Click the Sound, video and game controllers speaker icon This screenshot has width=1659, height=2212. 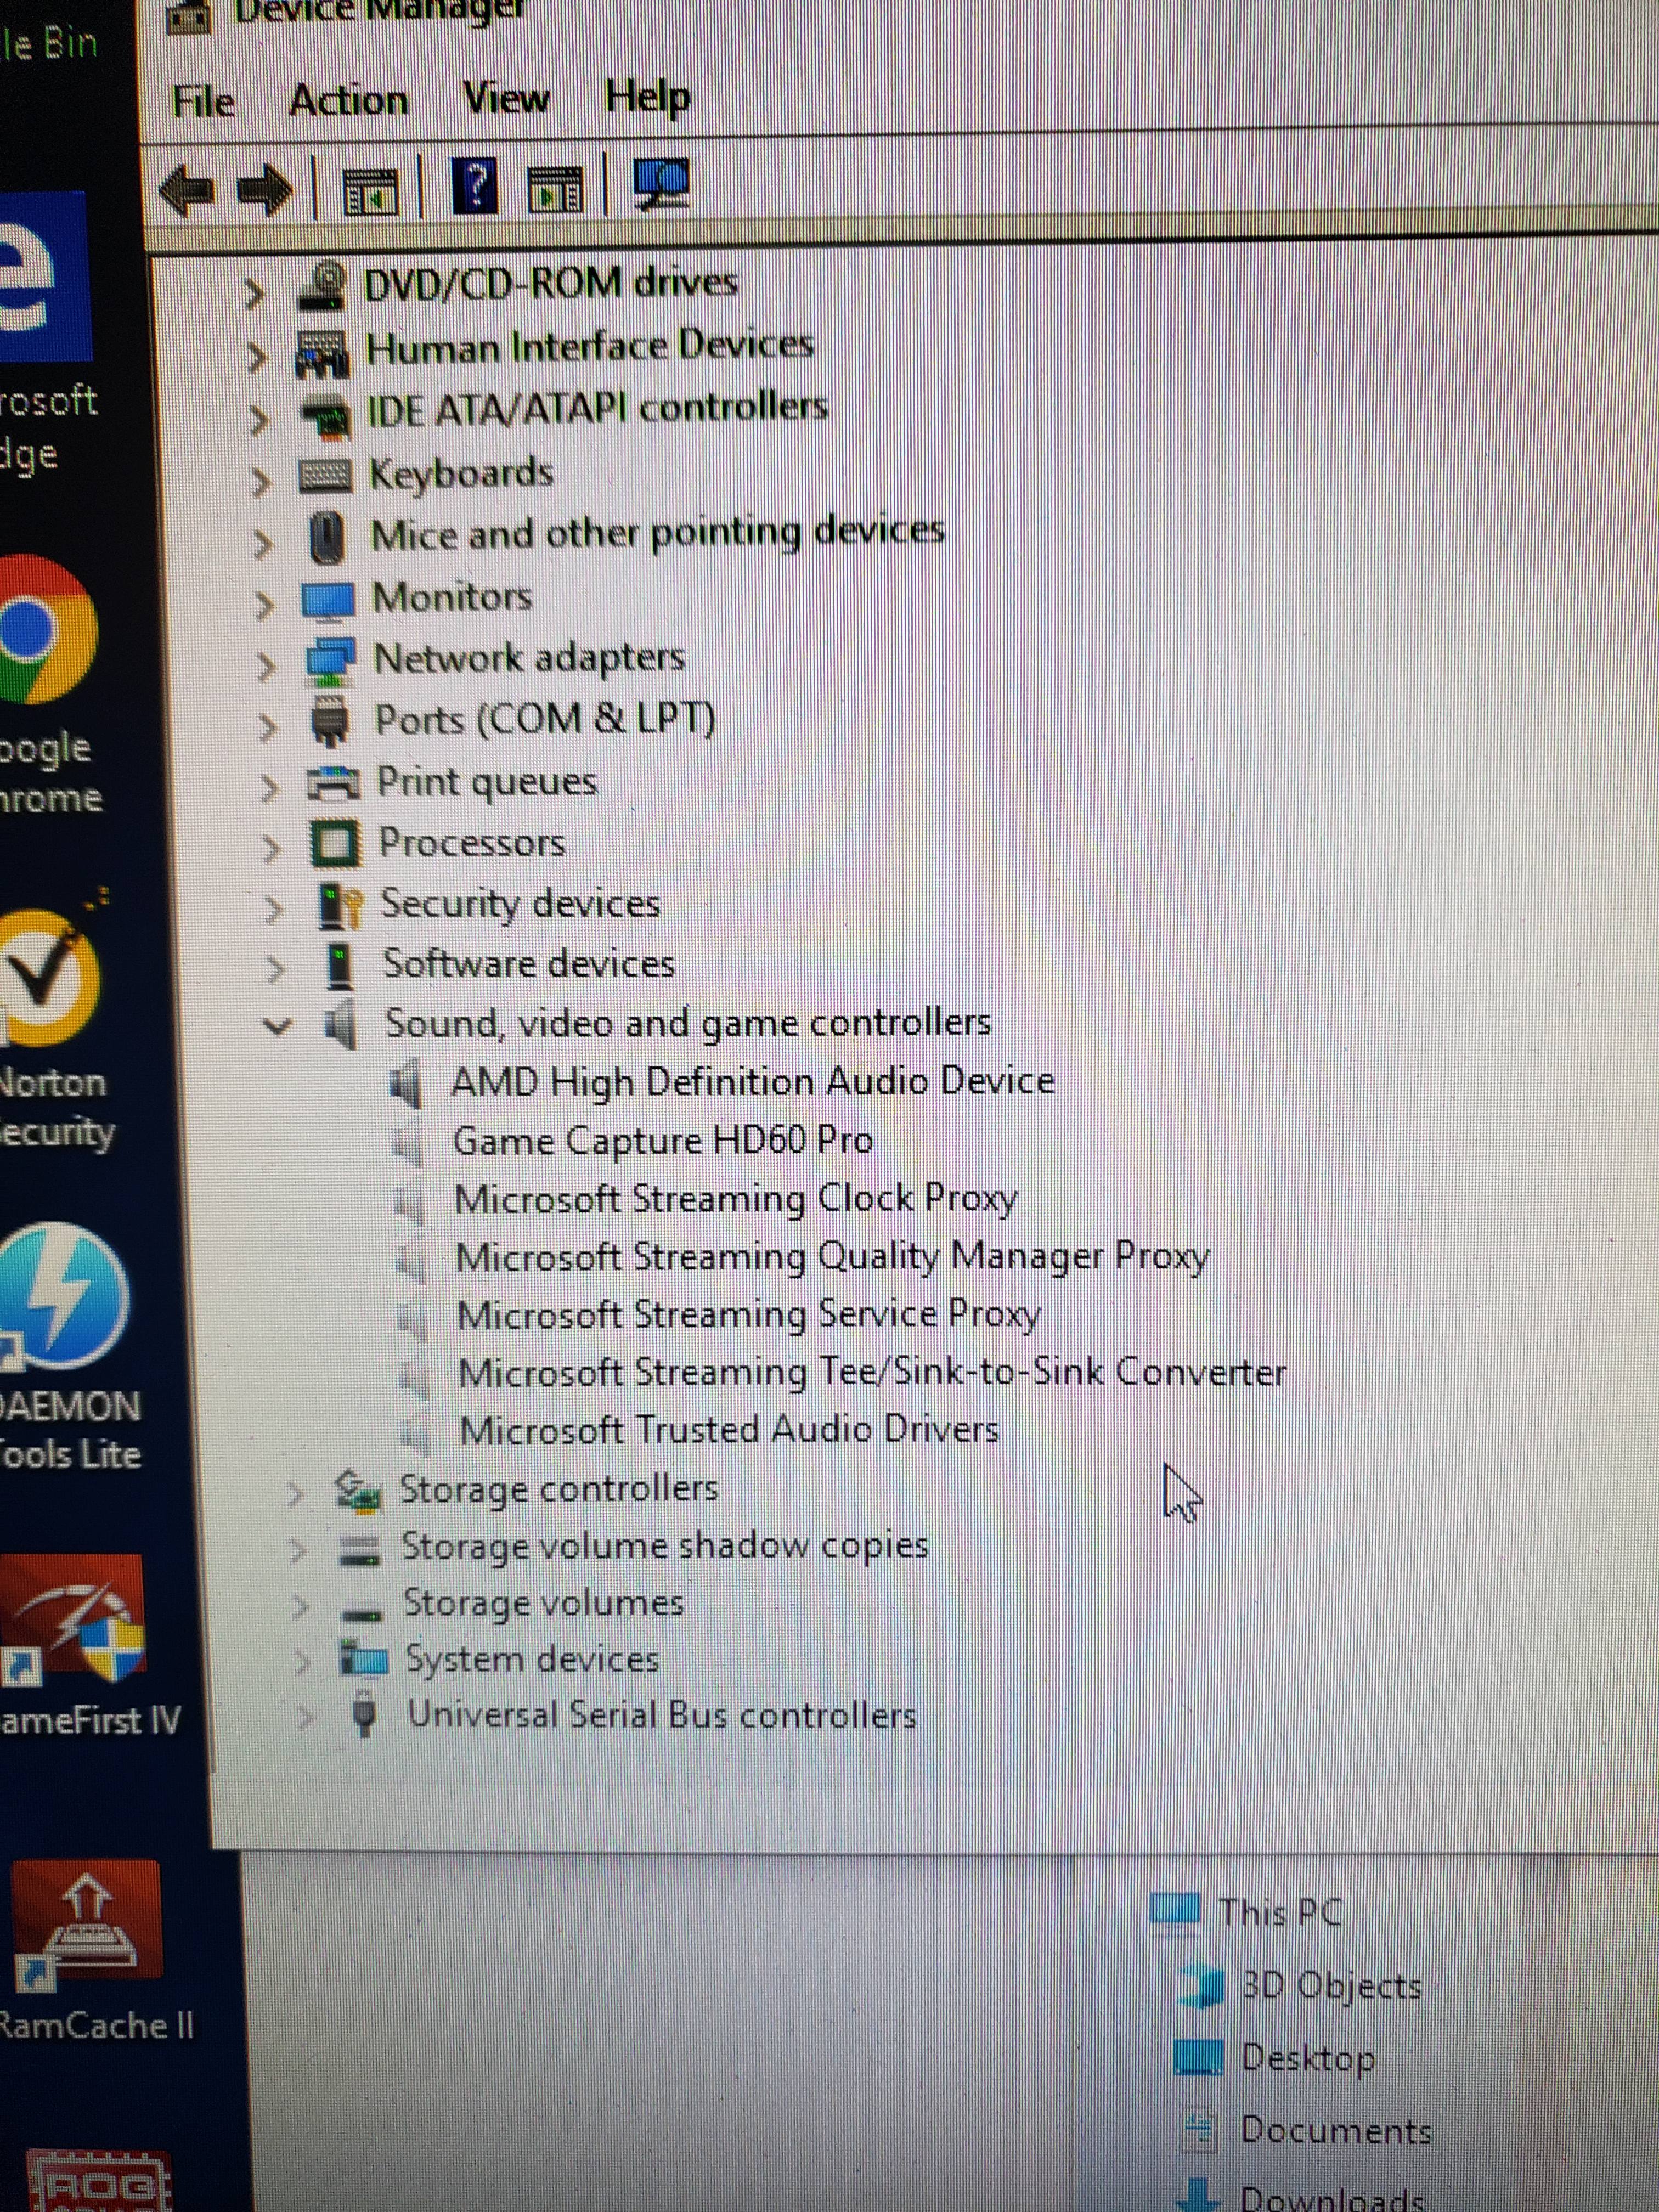pyautogui.click(x=340, y=1025)
